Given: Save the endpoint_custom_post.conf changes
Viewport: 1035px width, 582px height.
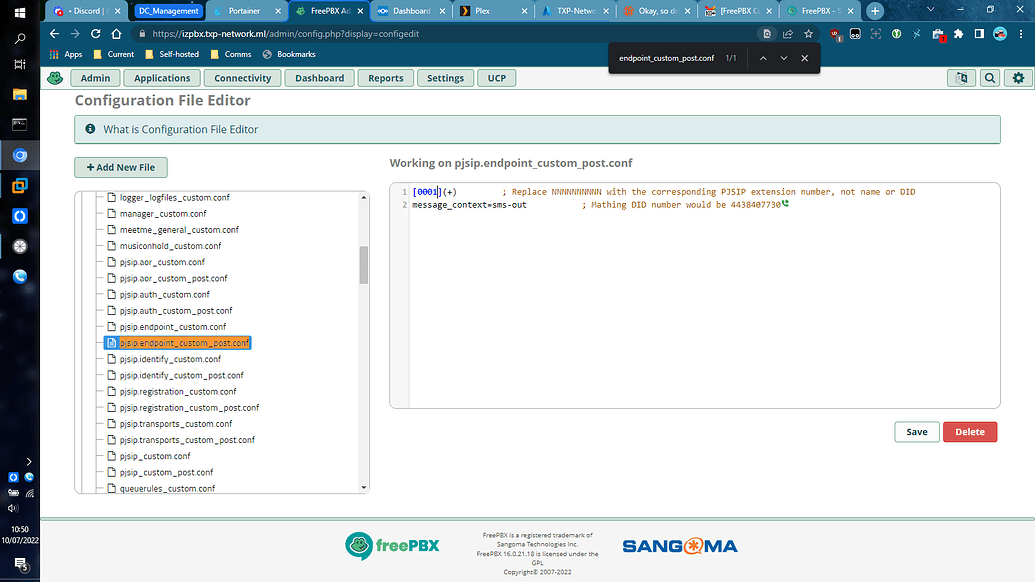Looking at the screenshot, I should [916, 432].
